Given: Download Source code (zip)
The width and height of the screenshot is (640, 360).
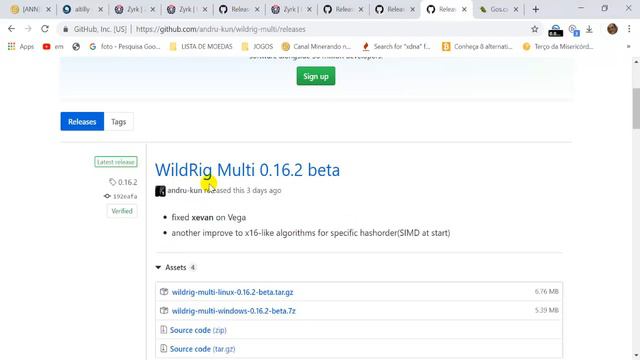Looking at the screenshot, I should click(198, 330).
